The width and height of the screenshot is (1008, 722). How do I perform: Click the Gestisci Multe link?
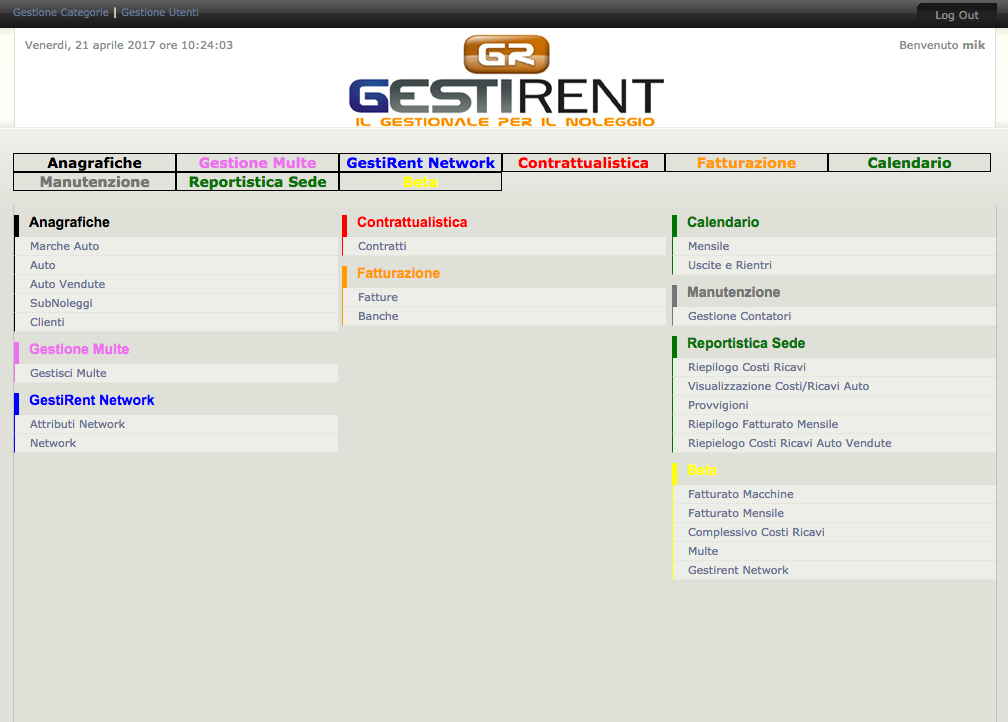[x=68, y=373]
